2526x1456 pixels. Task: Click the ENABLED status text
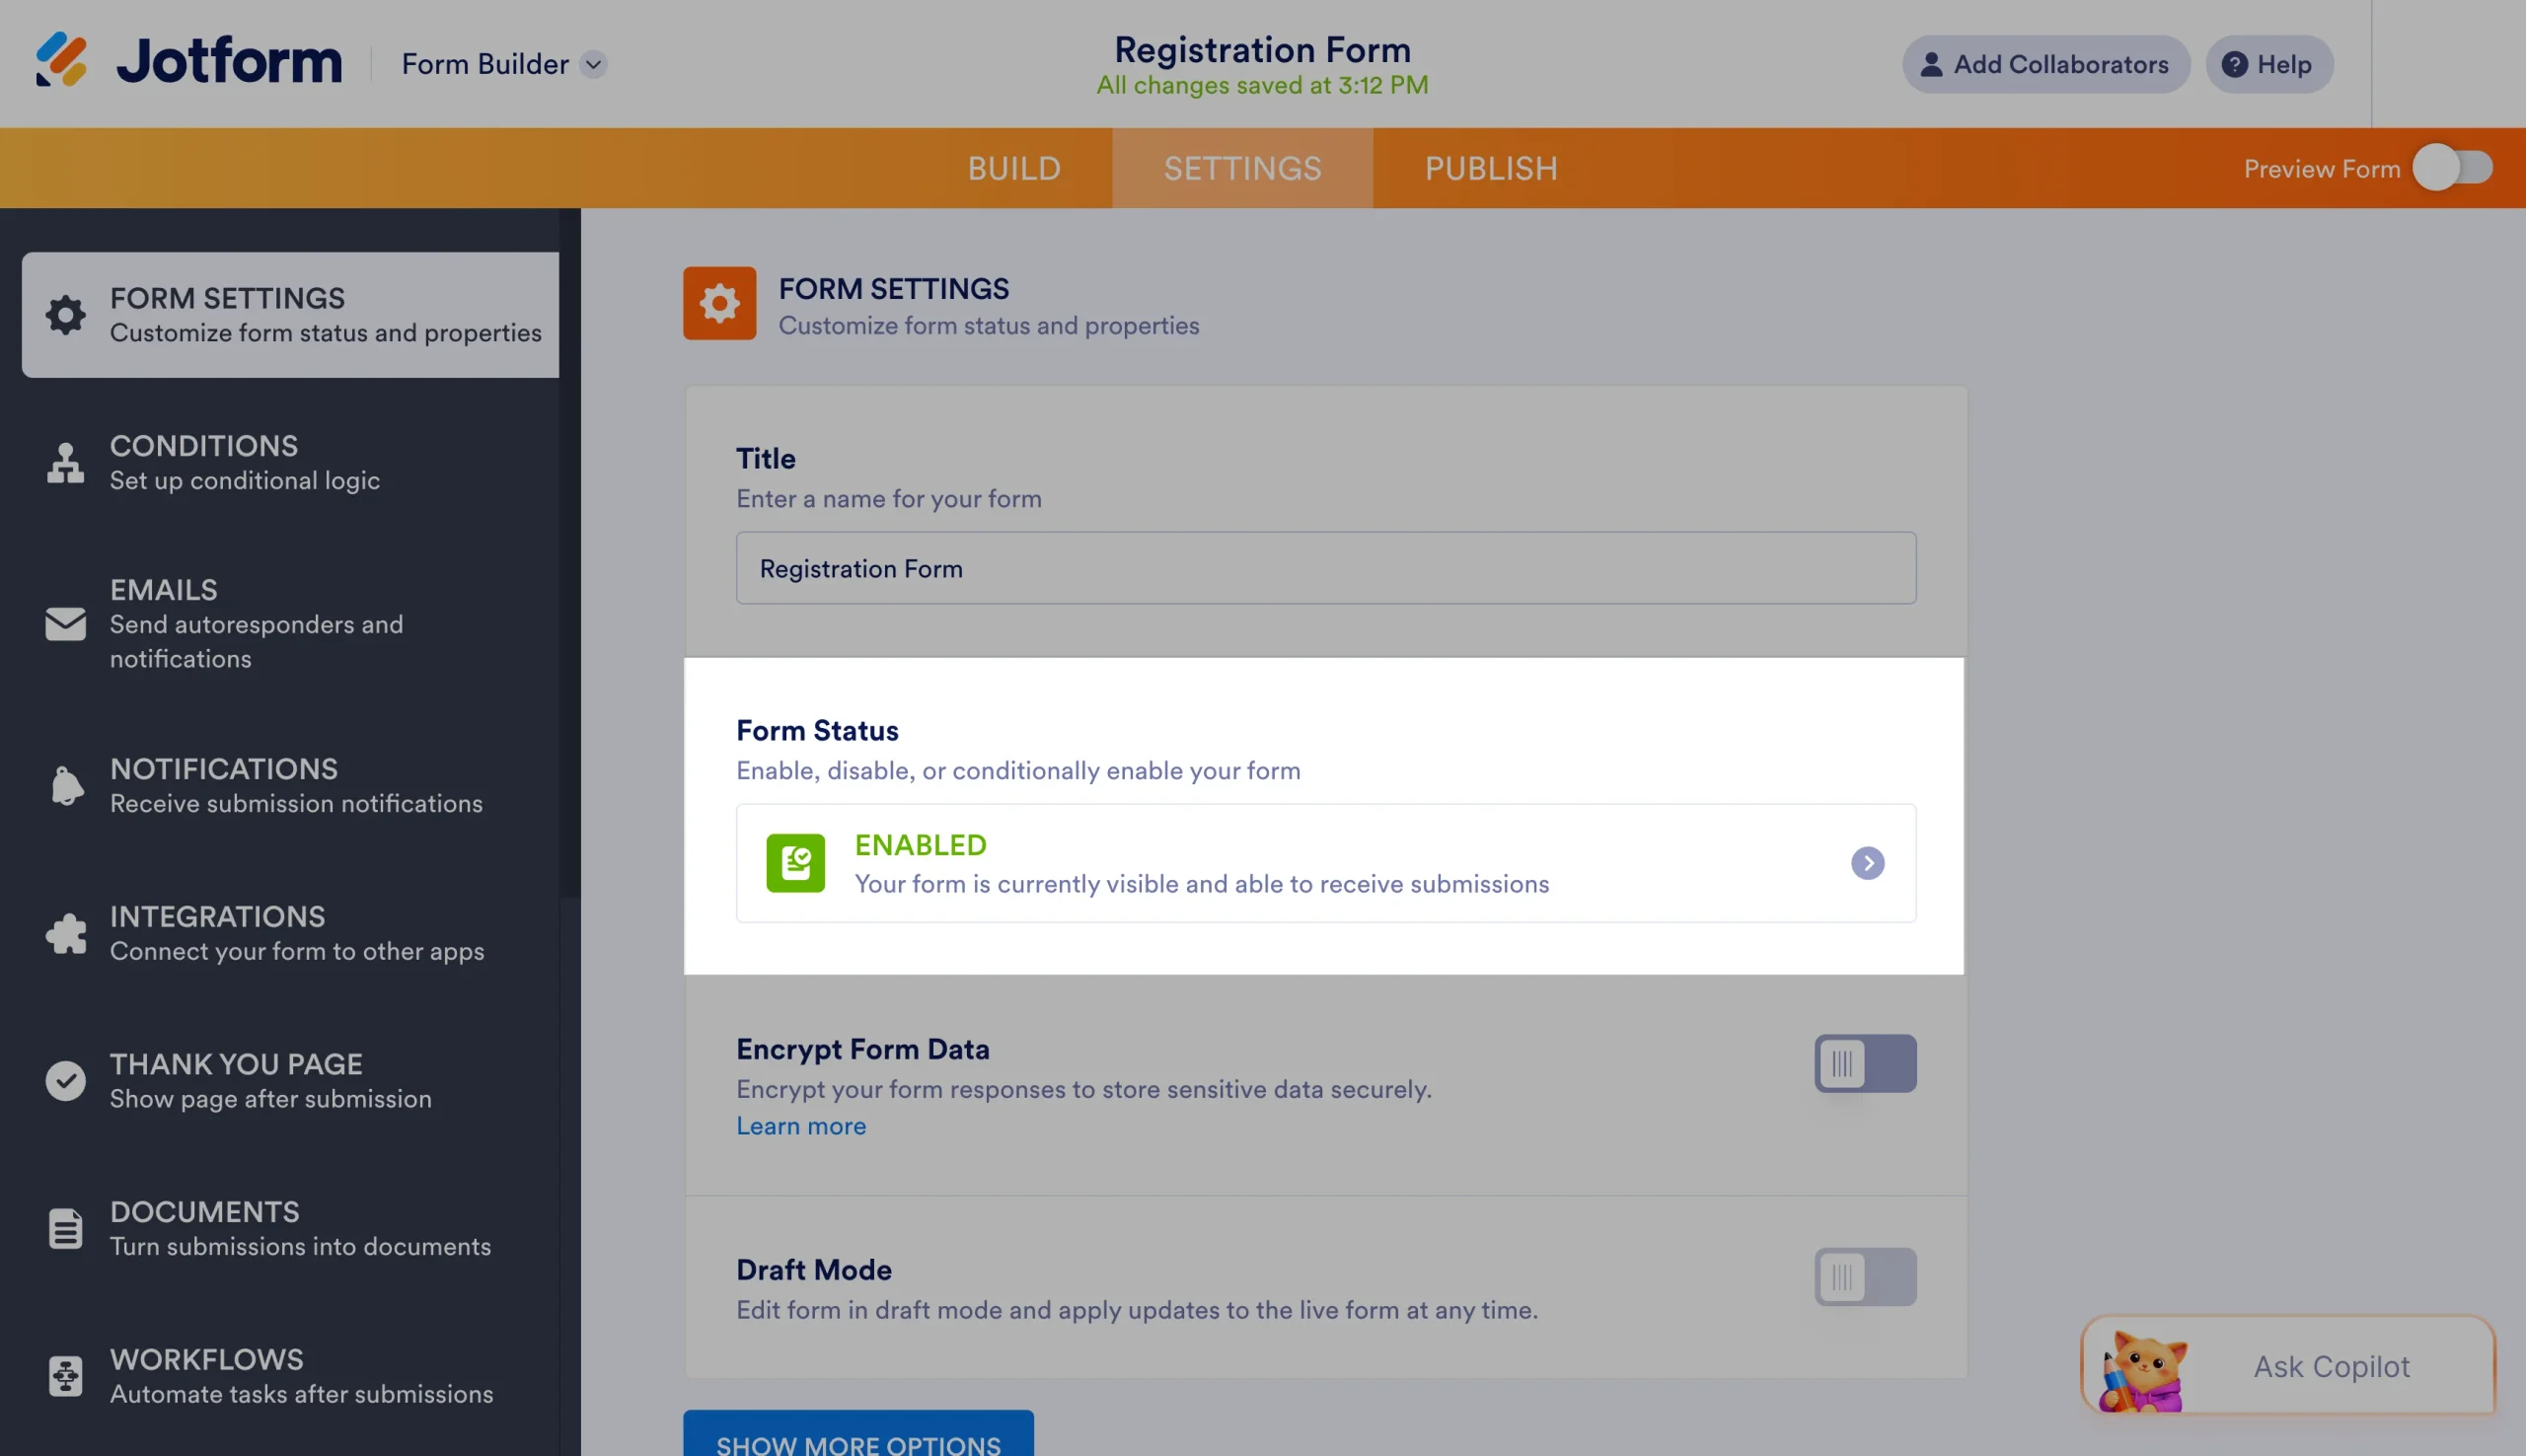pyautogui.click(x=920, y=845)
